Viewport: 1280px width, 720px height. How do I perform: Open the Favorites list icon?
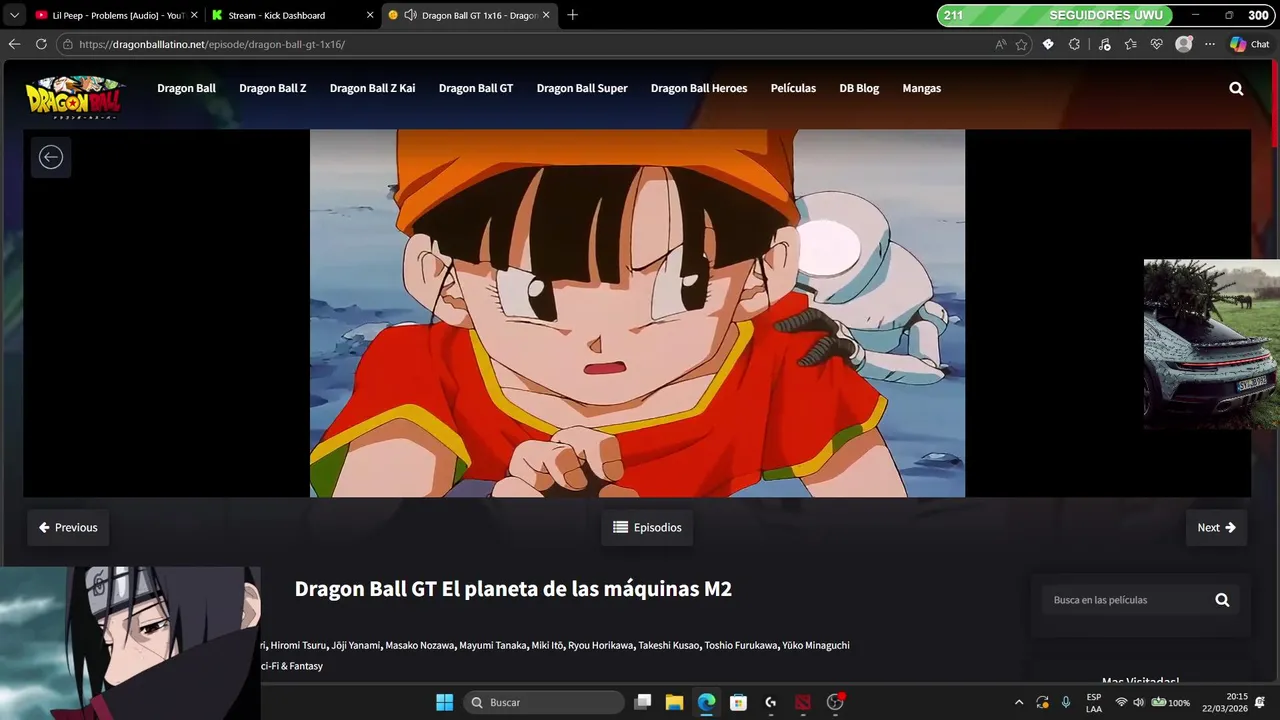click(1130, 44)
